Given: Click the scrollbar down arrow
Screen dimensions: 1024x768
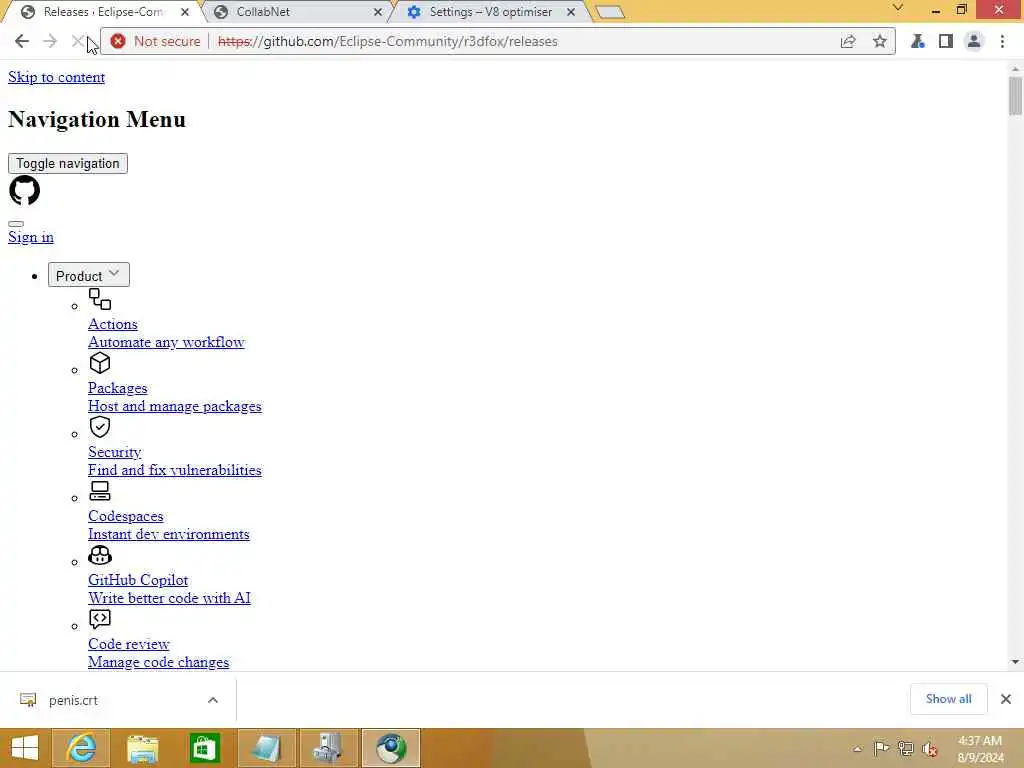Looking at the screenshot, I should coord(1015,662).
